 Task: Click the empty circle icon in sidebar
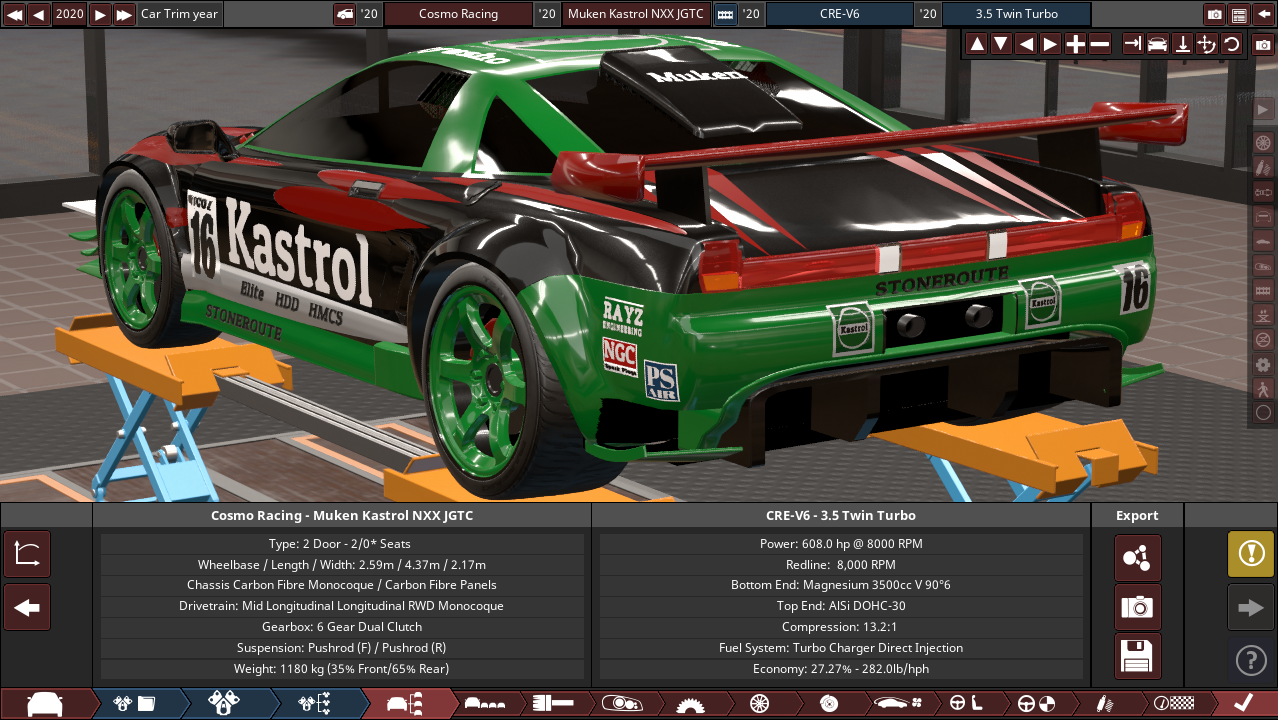point(1263,412)
